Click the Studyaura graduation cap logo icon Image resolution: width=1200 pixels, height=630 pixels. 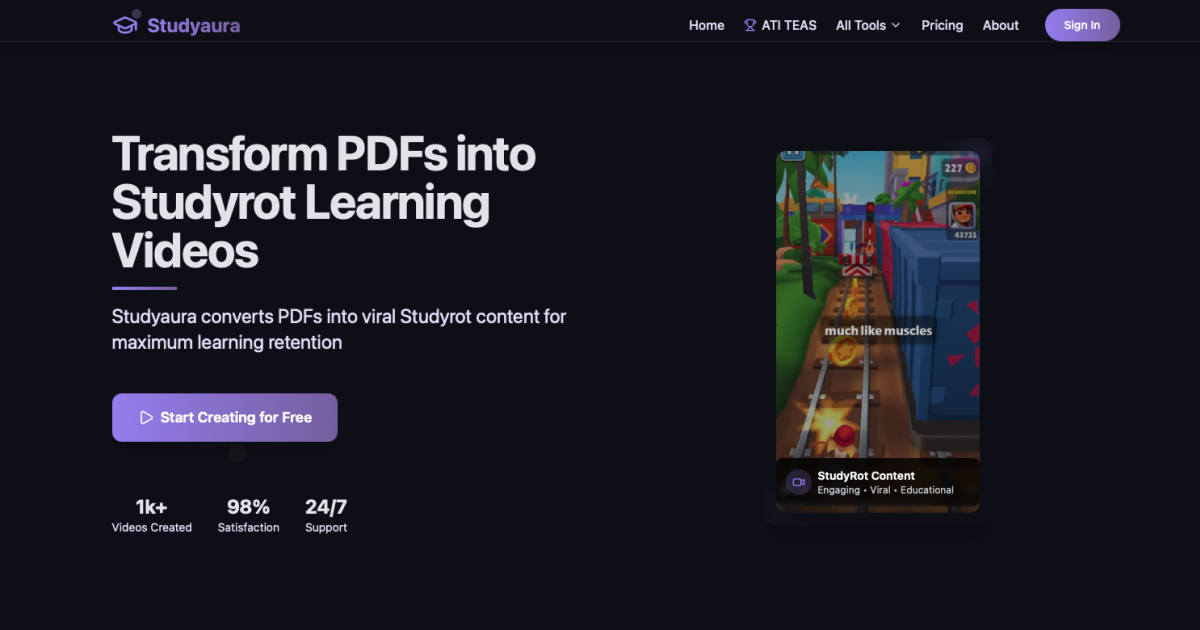tap(125, 25)
